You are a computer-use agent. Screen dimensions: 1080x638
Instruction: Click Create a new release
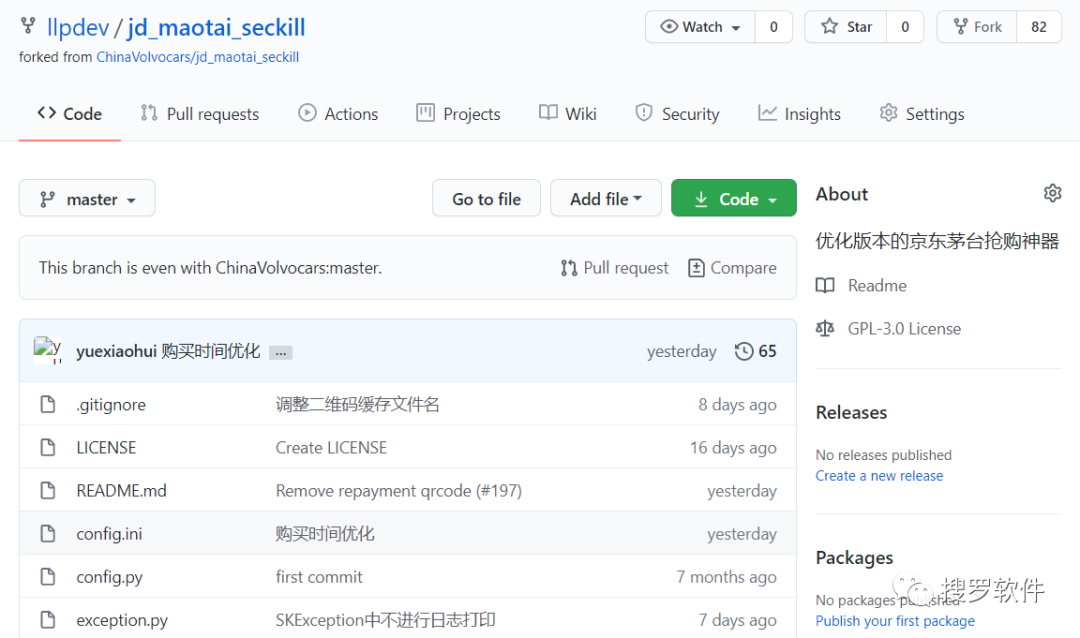pyautogui.click(x=879, y=476)
